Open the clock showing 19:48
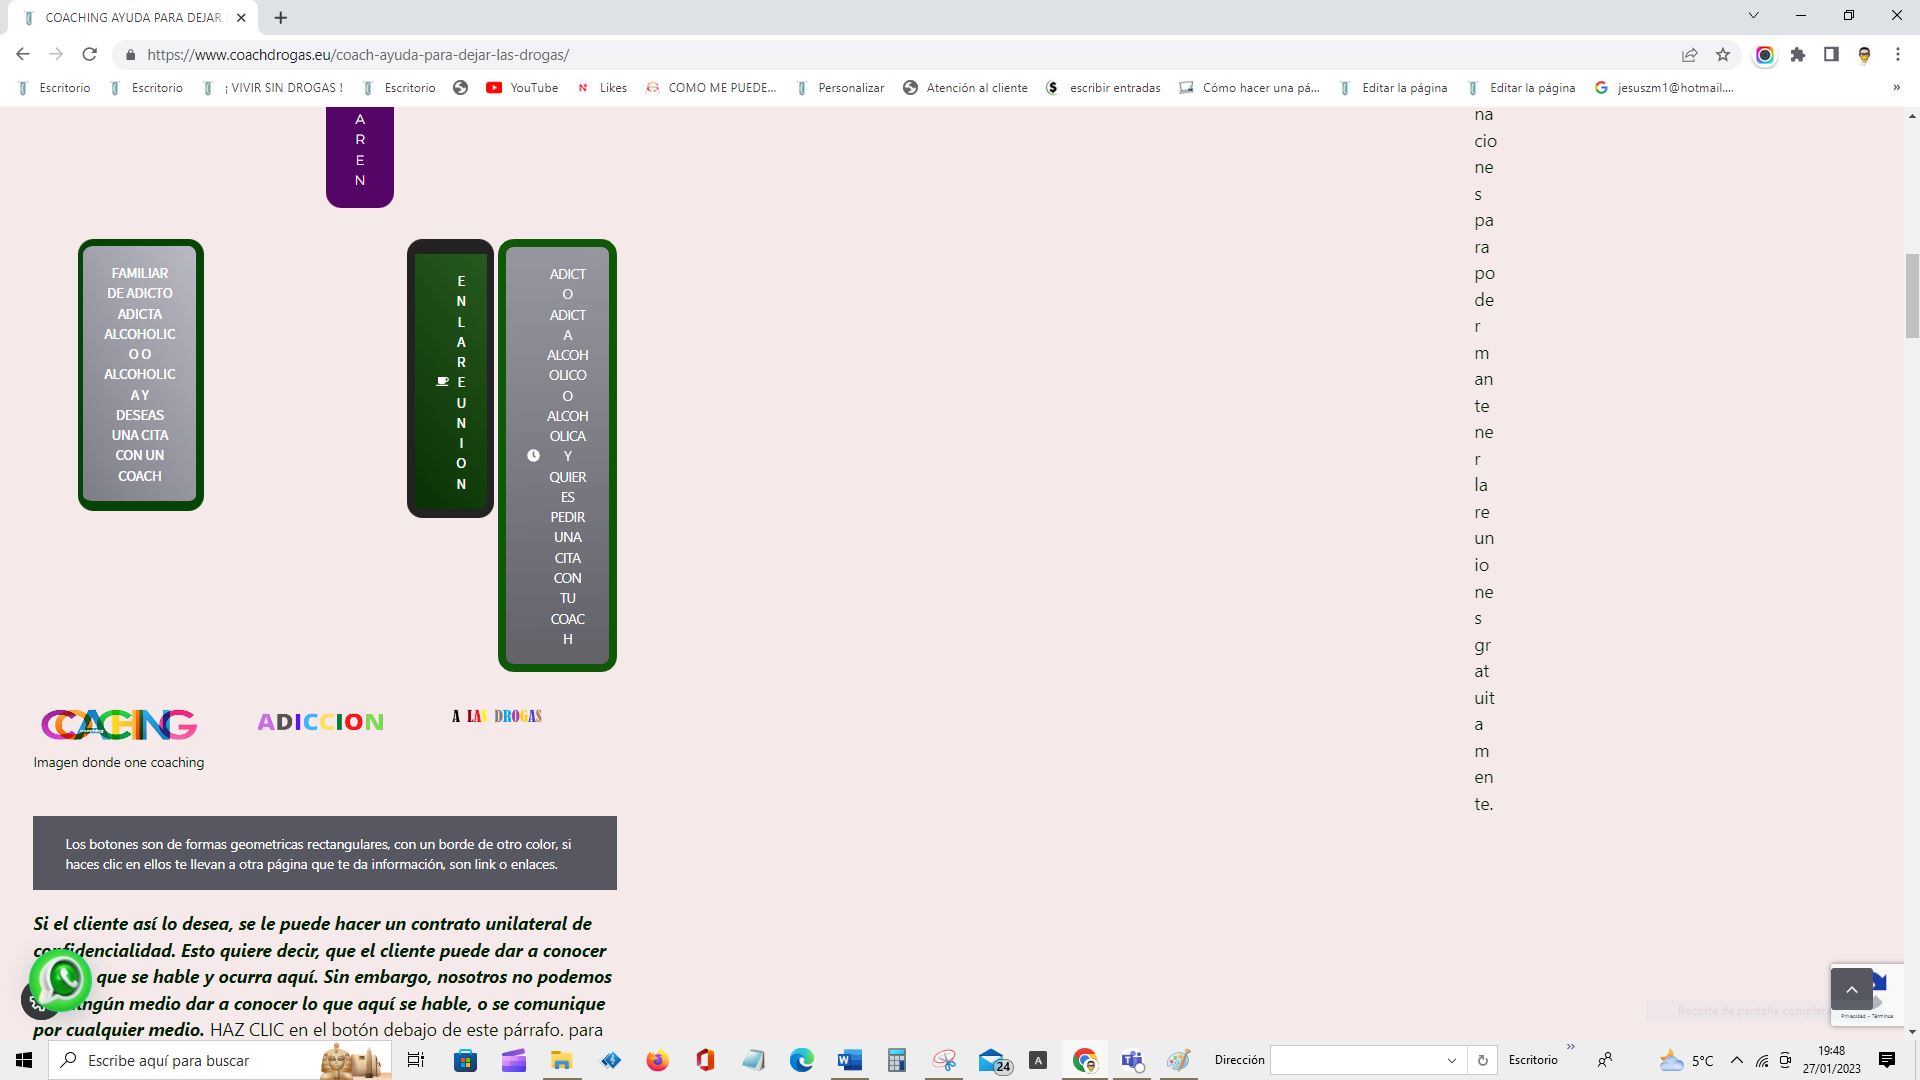Image resolution: width=1920 pixels, height=1080 pixels. point(1831,1060)
